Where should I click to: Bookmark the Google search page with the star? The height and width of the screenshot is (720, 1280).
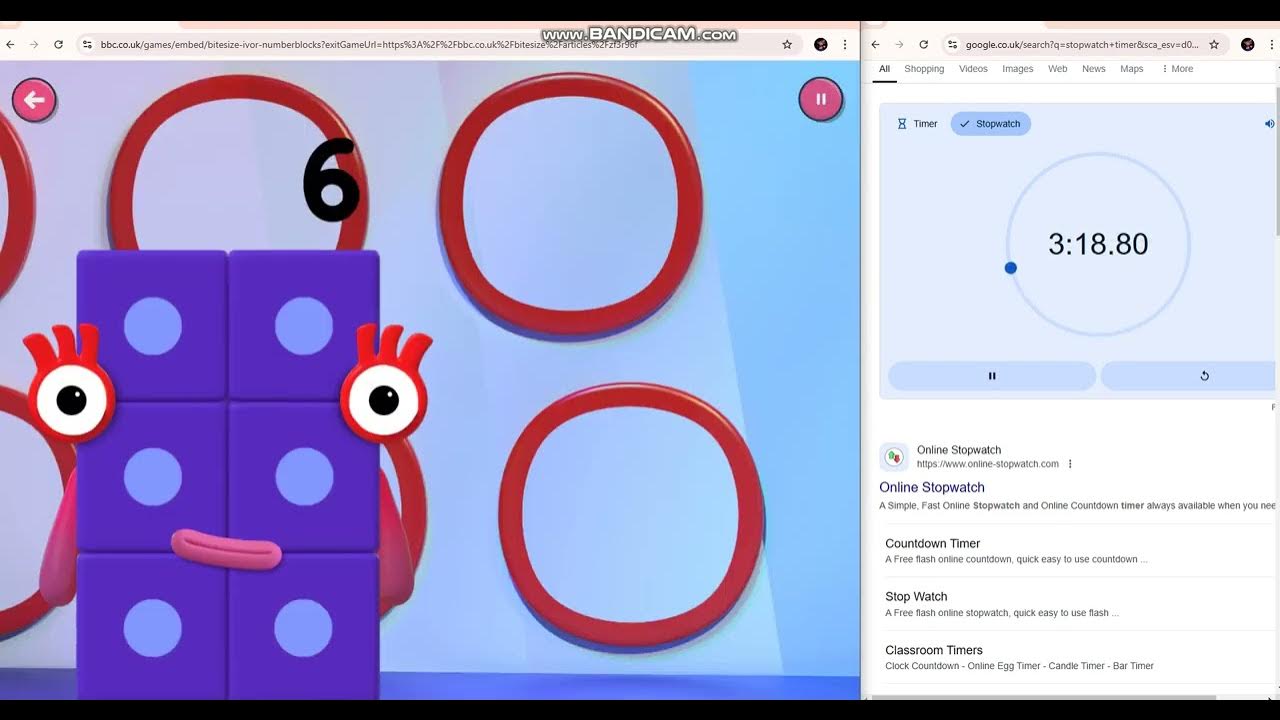click(1214, 45)
